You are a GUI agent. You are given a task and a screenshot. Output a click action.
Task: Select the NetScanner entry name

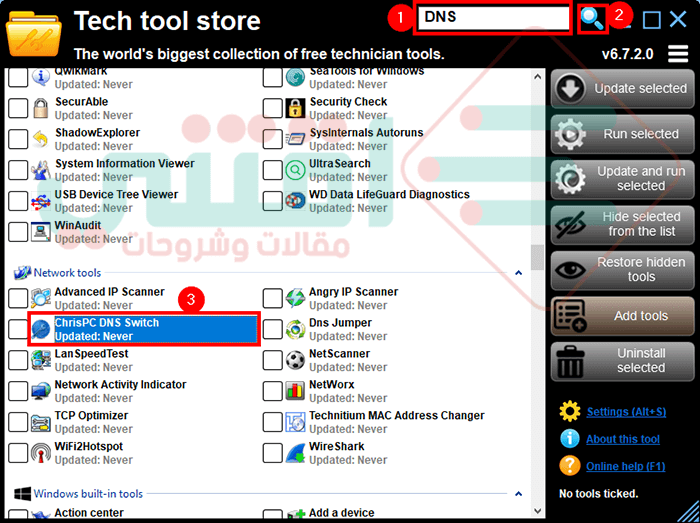(x=339, y=354)
